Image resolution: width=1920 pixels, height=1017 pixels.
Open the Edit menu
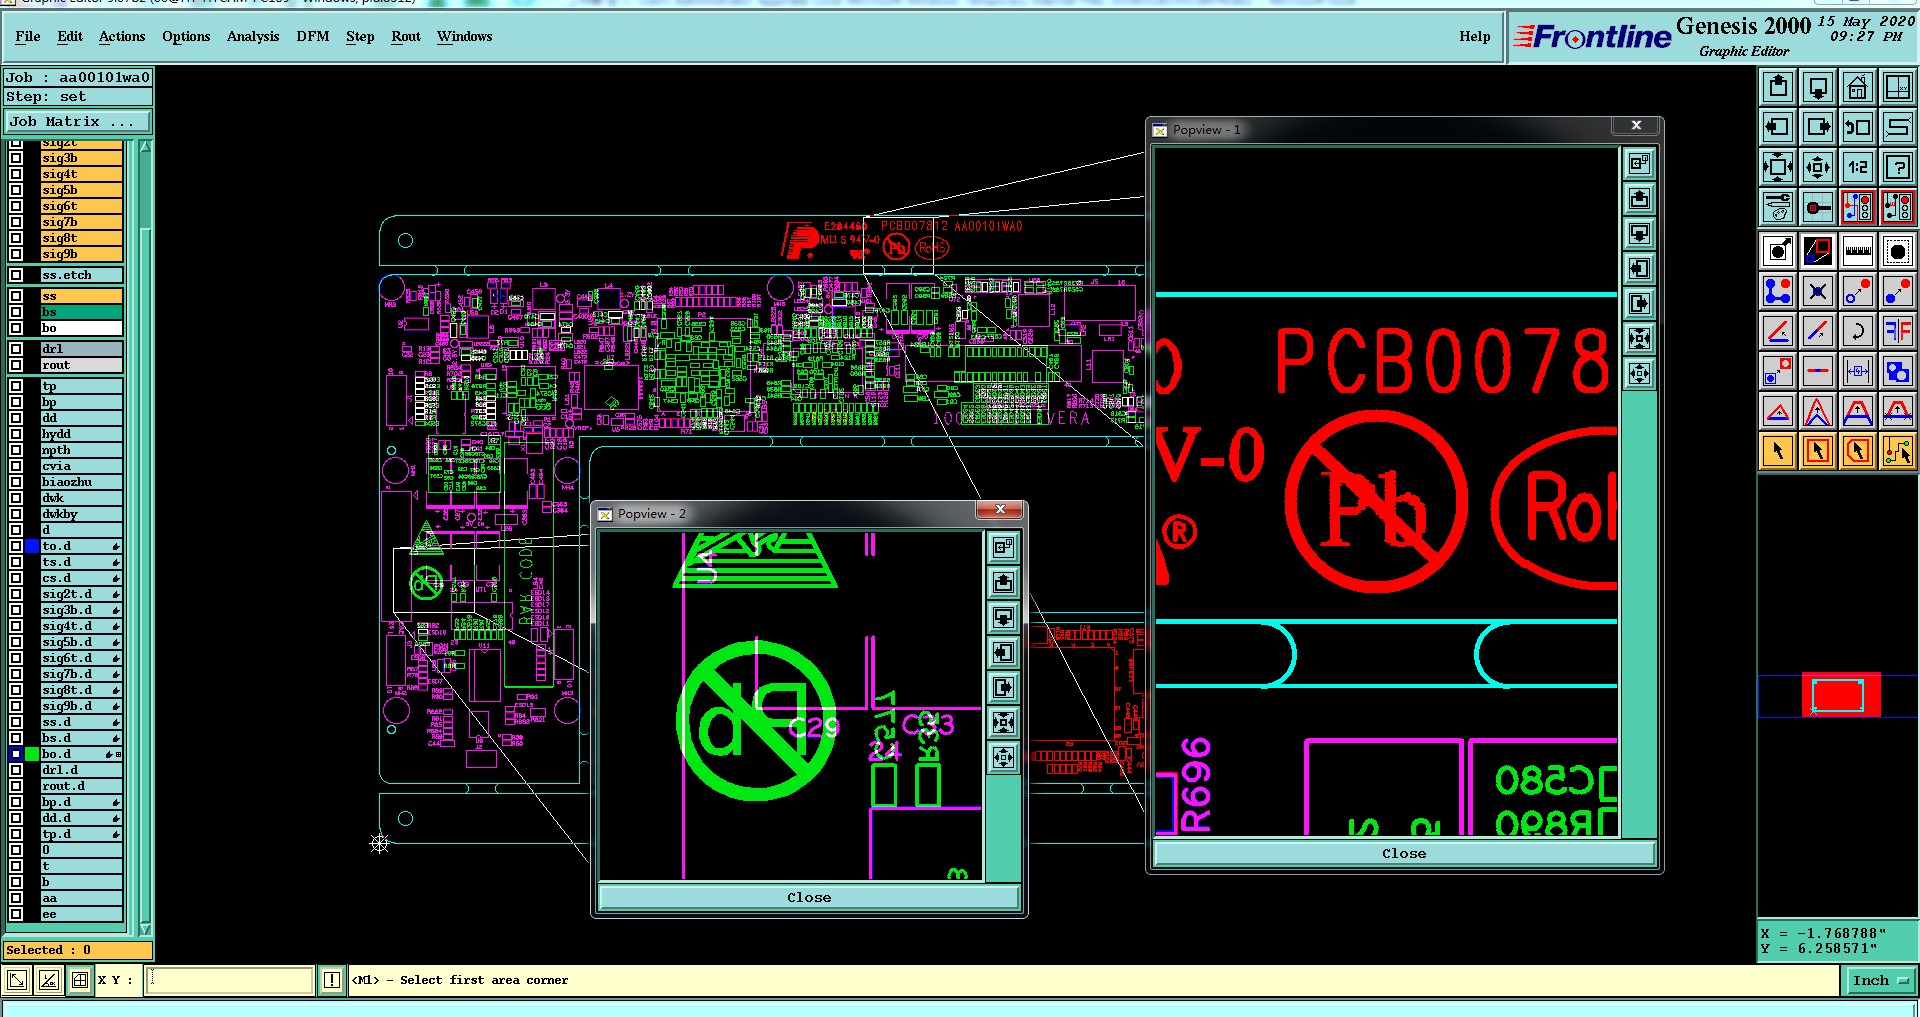click(70, 36)
